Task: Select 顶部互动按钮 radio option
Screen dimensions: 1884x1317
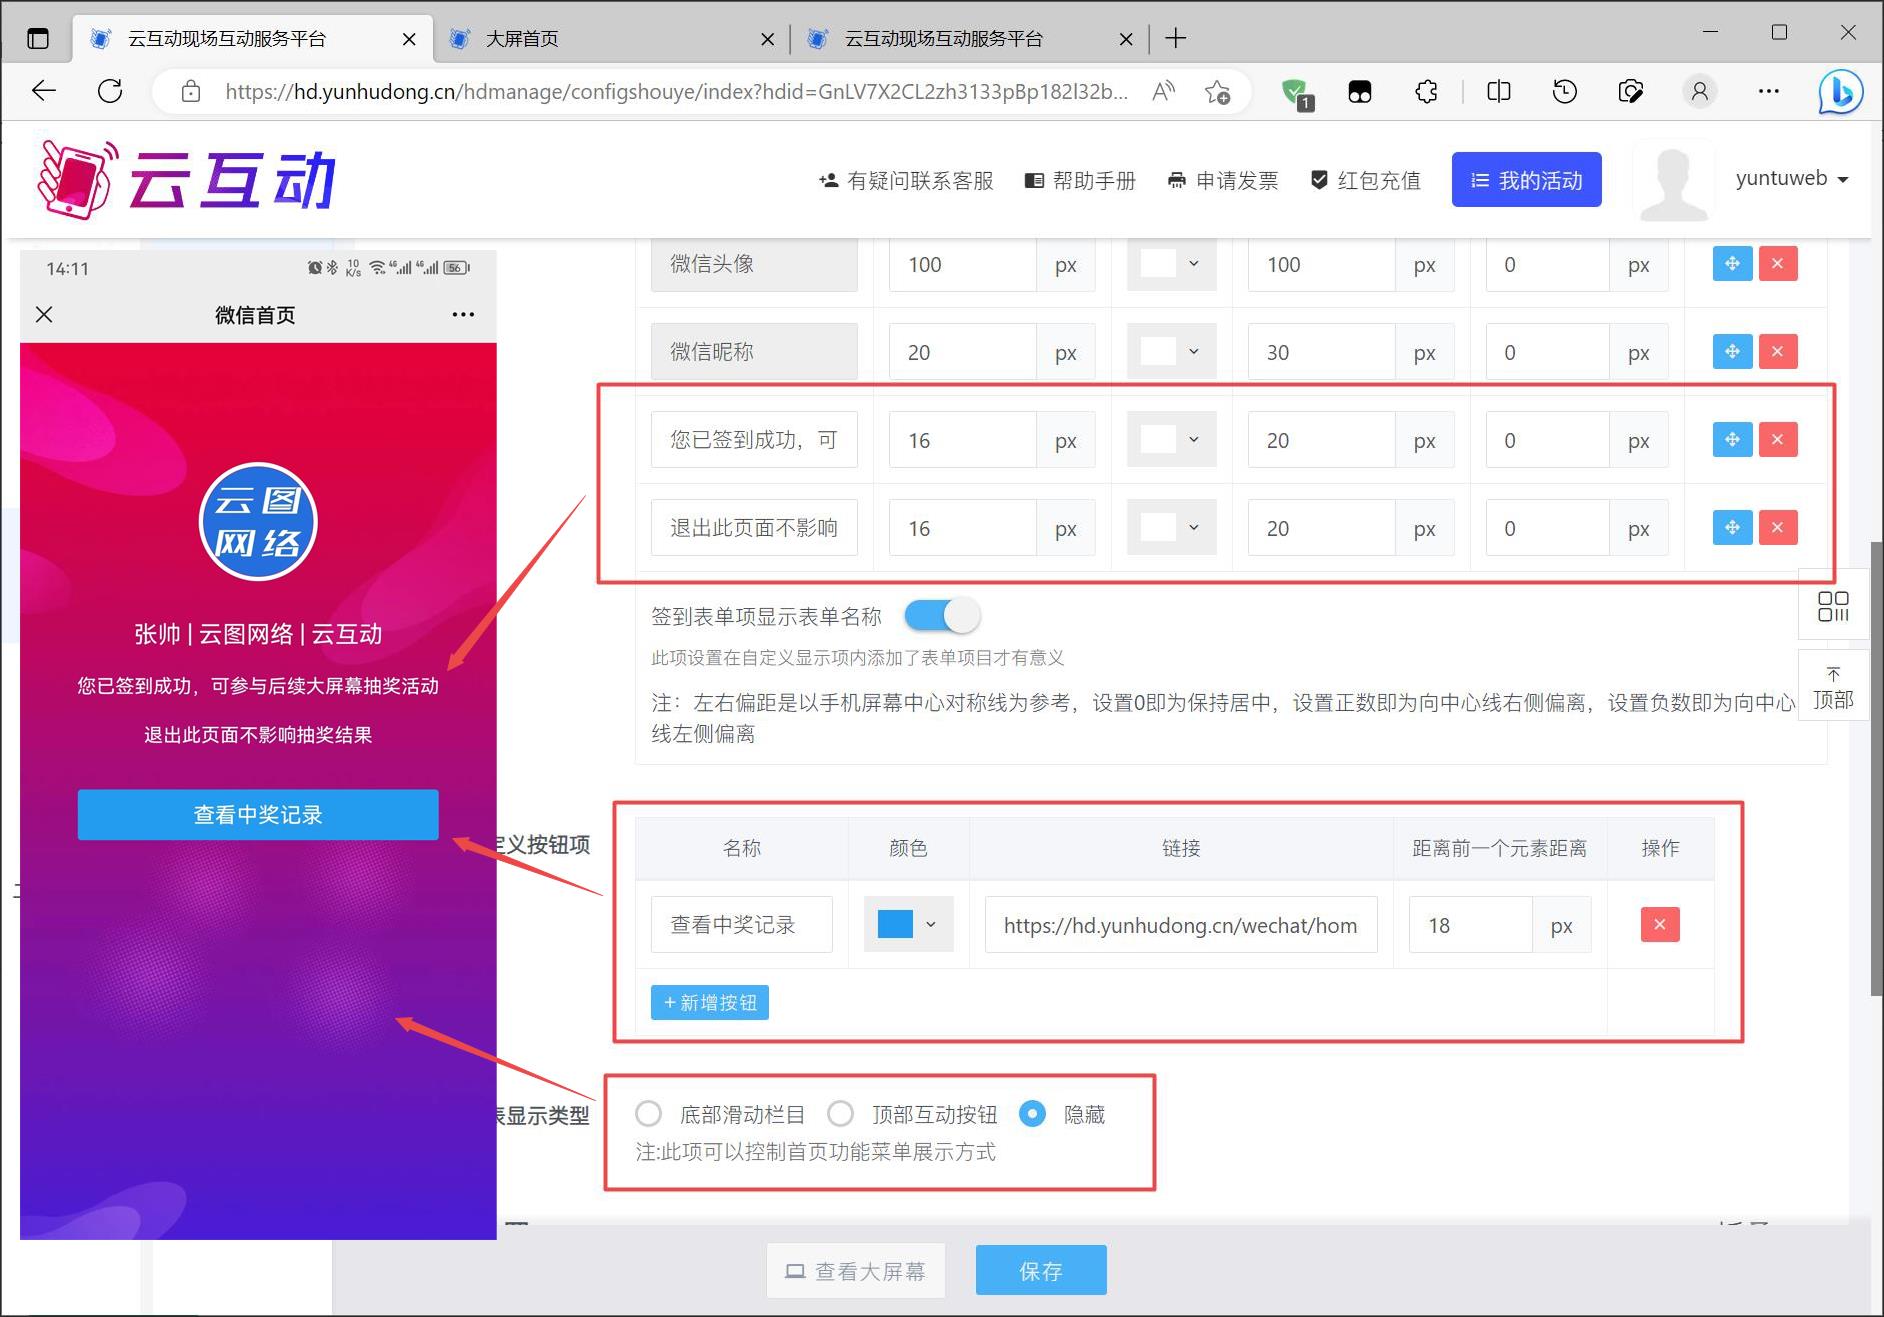Action: [x=841, y=1114]
